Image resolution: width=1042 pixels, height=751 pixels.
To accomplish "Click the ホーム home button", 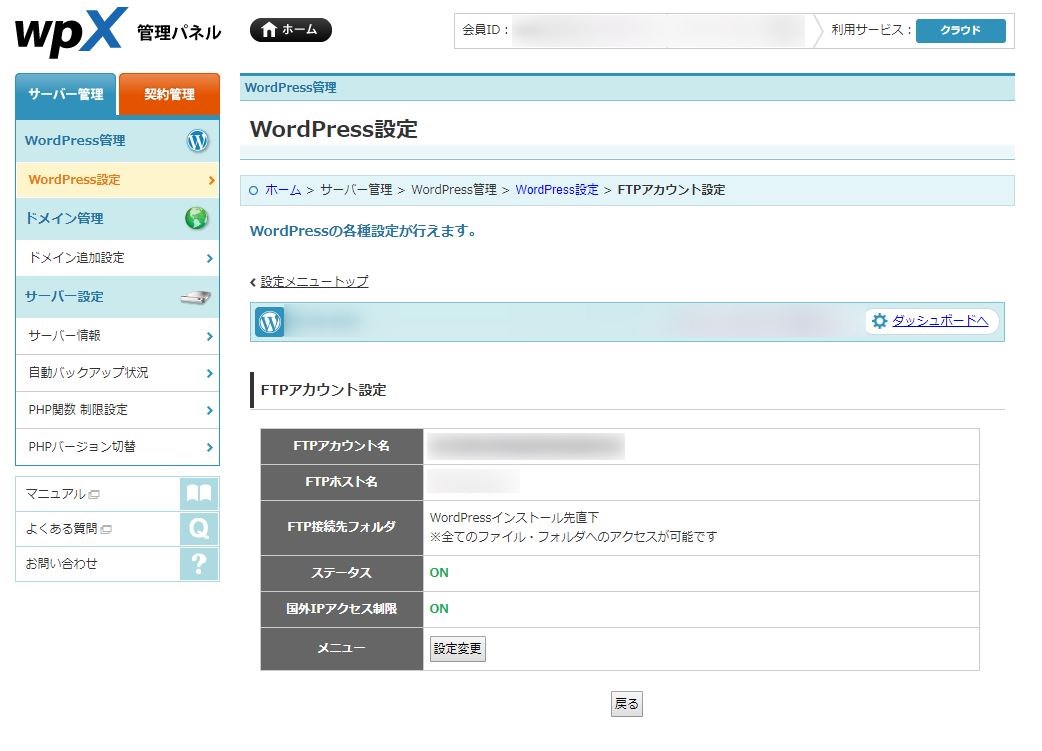I will (290, 30).
